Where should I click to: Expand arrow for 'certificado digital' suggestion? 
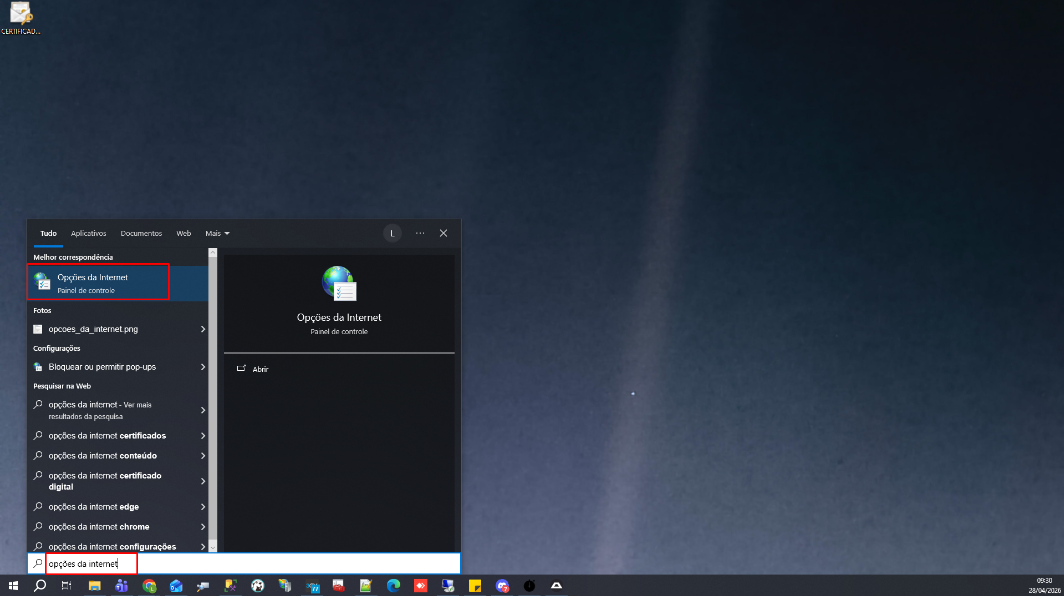(x=202, y=481)
